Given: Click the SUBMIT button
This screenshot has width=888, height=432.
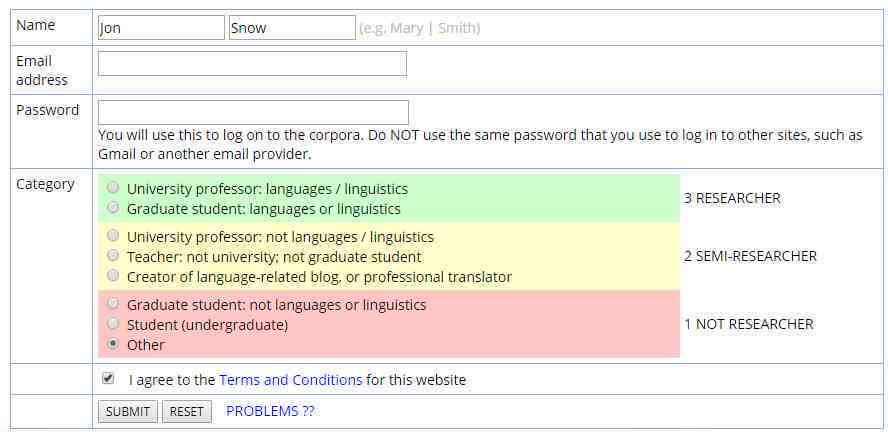Looking at the screenshot, I should (128, 412).
